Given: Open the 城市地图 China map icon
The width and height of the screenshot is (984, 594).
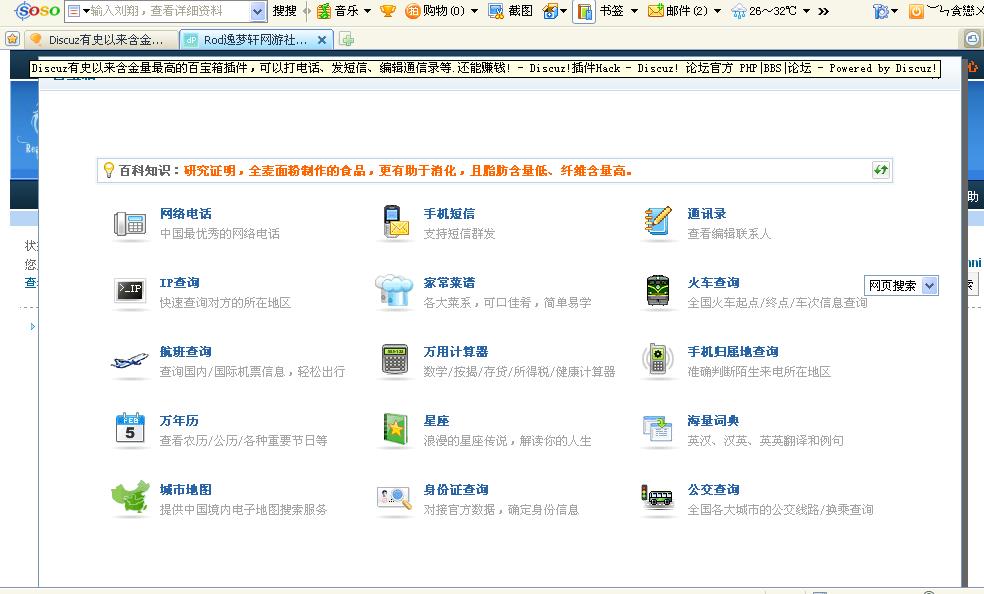Looking at the screenshot, I should point(130,497).
